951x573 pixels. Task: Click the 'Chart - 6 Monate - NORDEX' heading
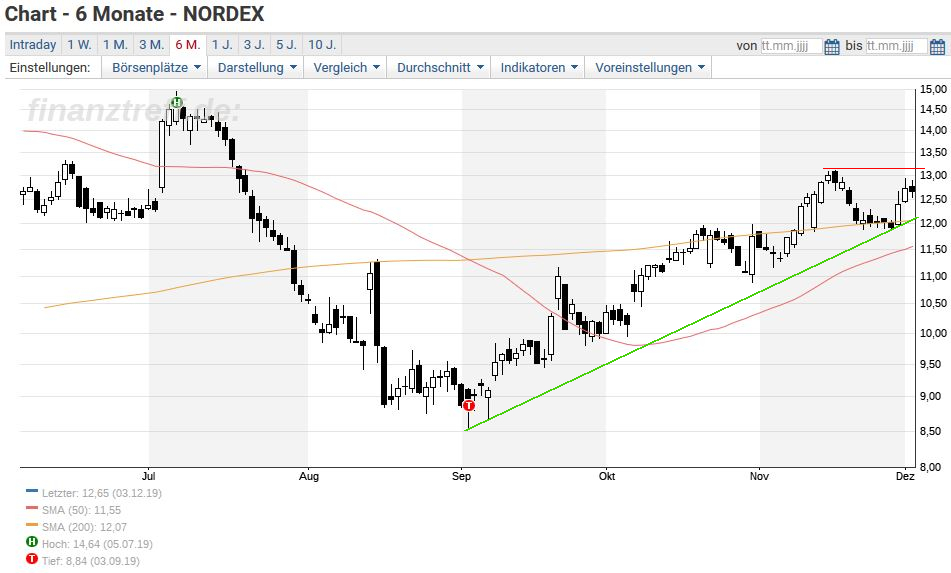[135, 14]
